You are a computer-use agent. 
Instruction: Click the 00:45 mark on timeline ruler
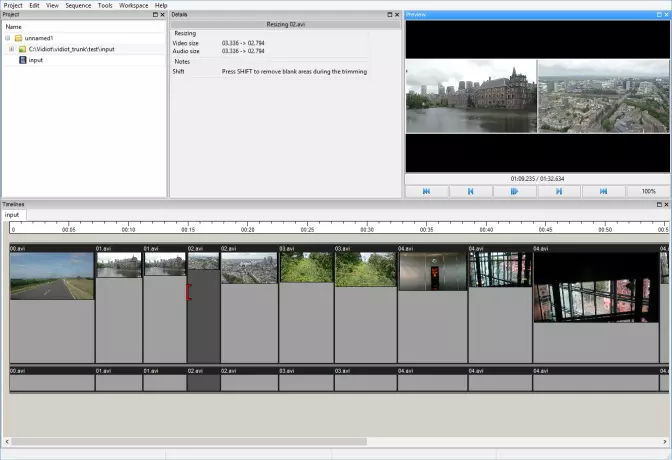[x=546, y=229]
